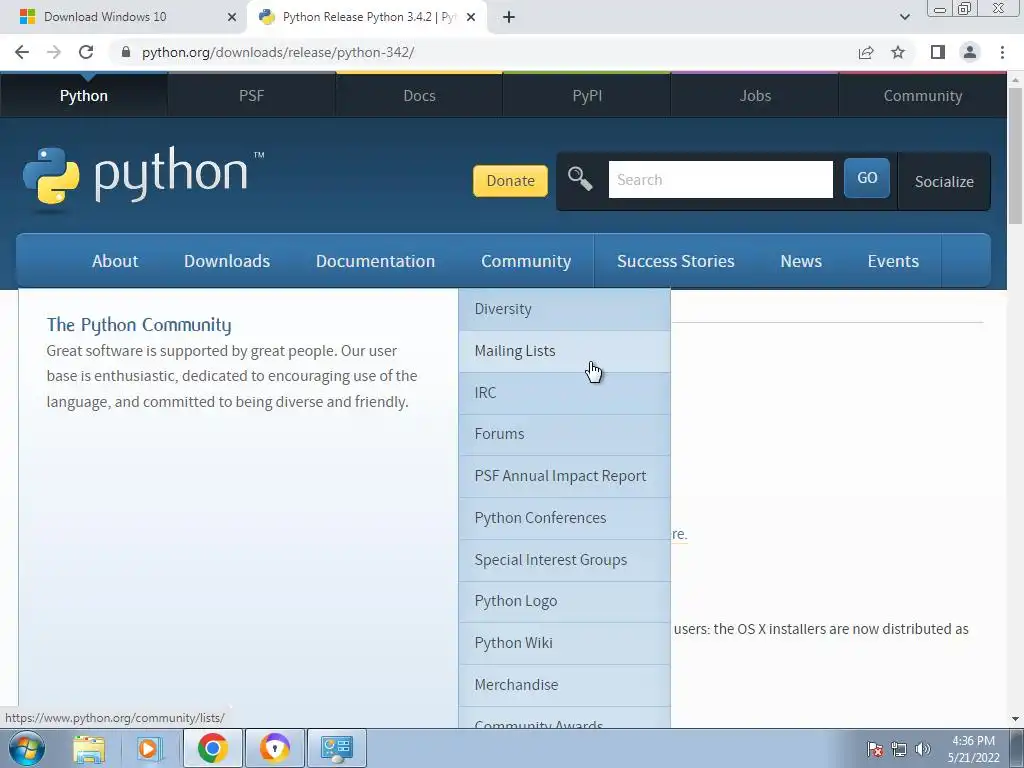Select the Python Release Python 3.4.2 tab

369,17
